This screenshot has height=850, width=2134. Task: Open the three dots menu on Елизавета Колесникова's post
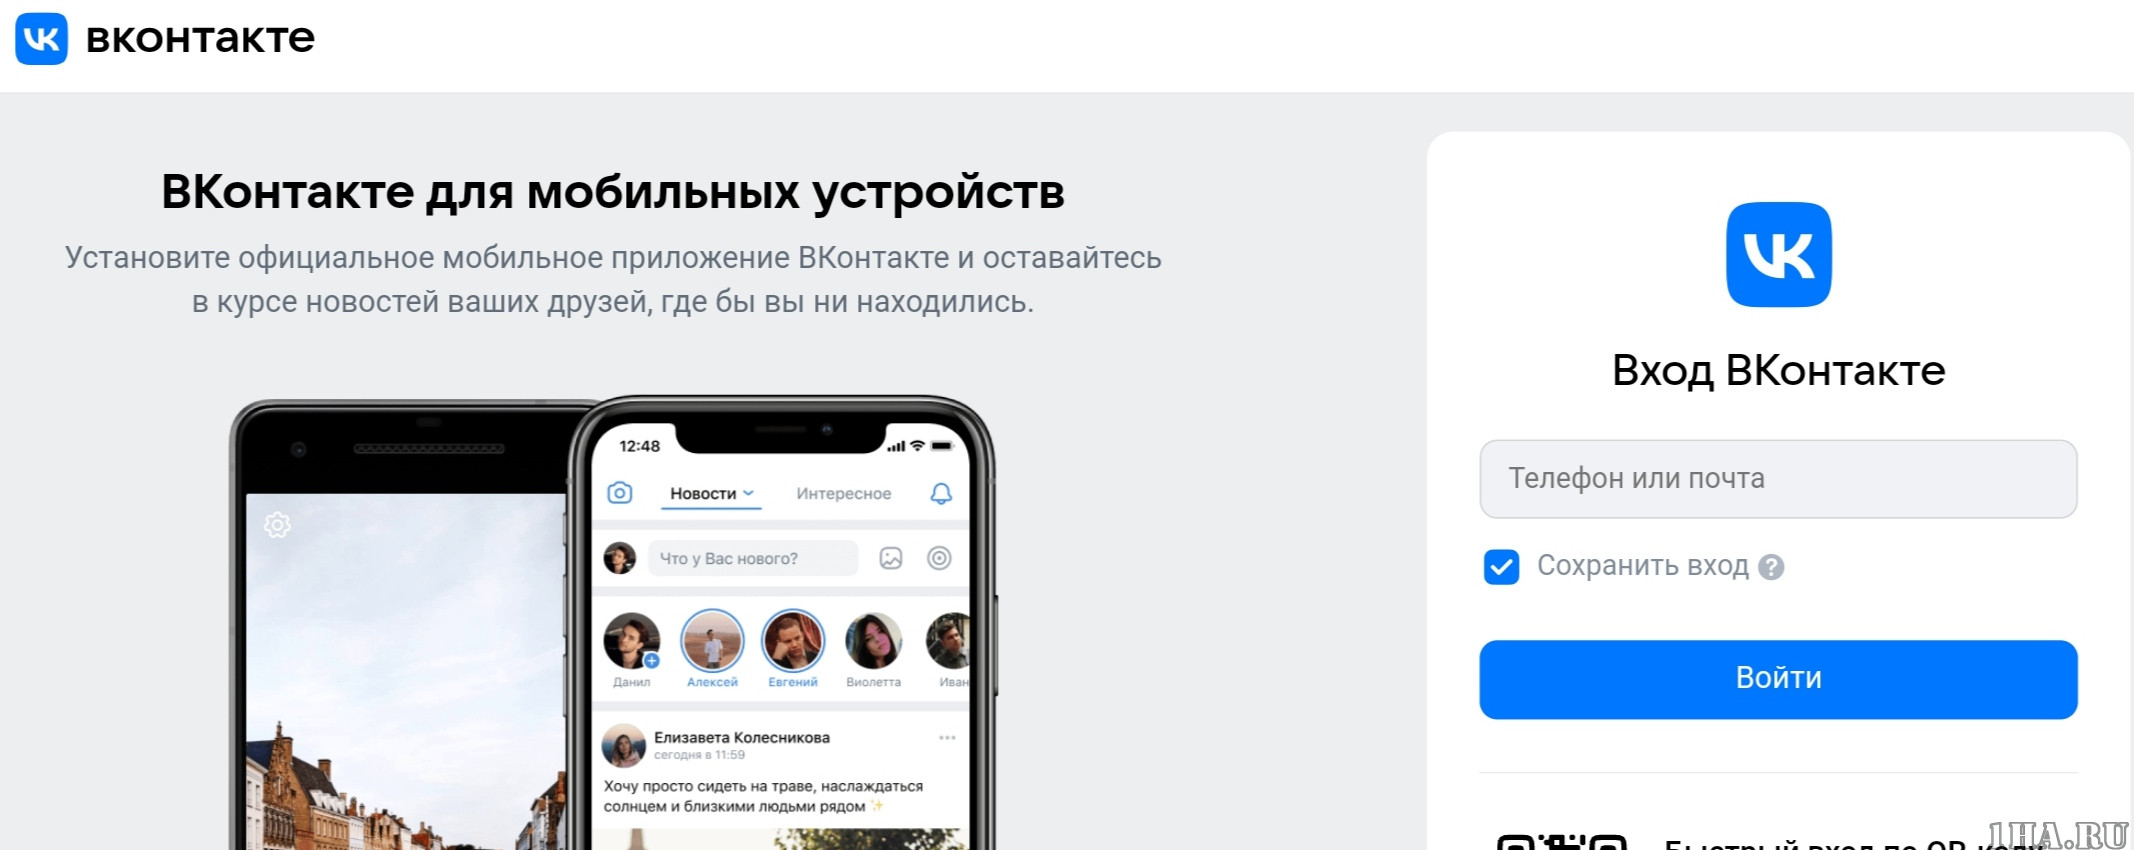click(947, 738)
